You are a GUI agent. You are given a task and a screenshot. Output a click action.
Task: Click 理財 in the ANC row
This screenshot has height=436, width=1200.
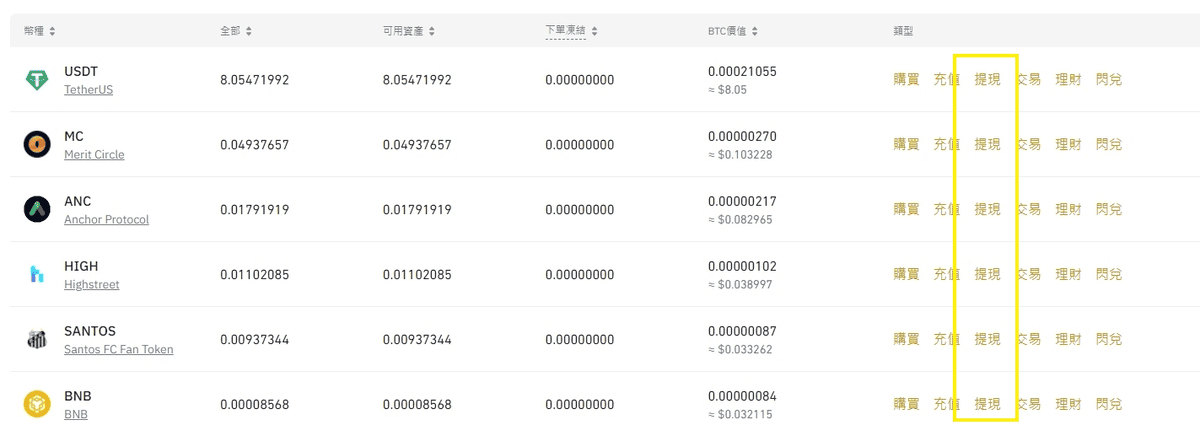pyautogui.click(x=1068, y=210)
